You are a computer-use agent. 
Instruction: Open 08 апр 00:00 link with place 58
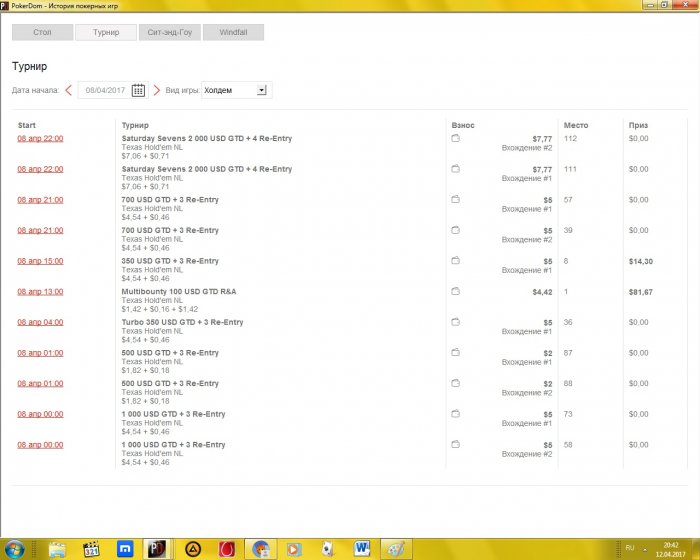pyautogui.click(x=40, y=445)
